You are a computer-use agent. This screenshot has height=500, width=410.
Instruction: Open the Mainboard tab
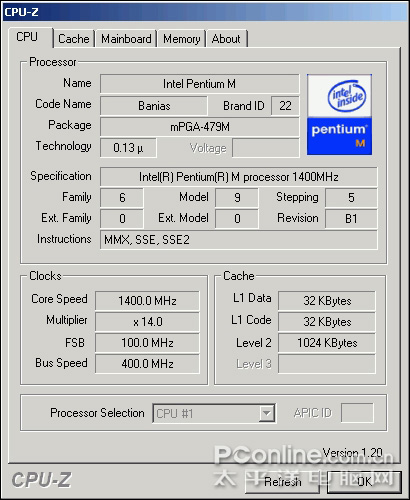coord(126,39)
